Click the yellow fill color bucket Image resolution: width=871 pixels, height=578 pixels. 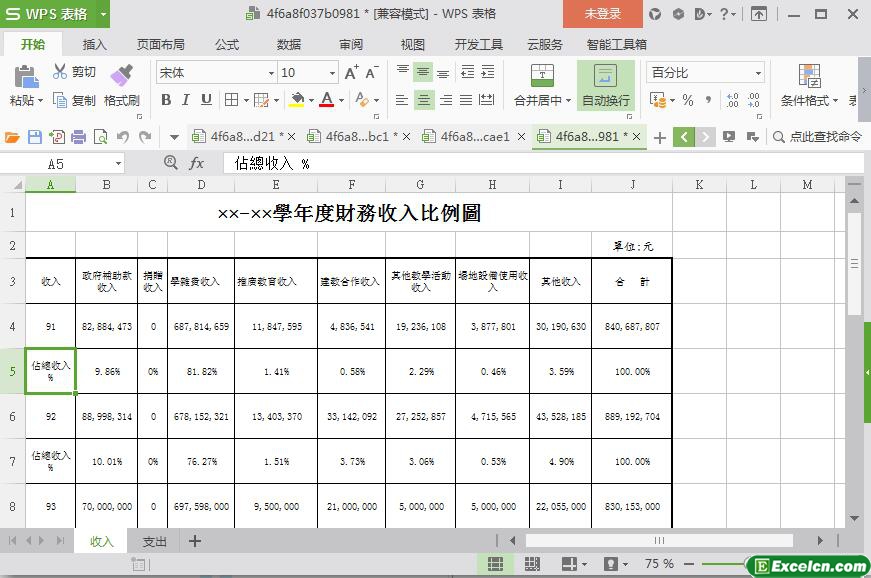click(x=297, y=100)
